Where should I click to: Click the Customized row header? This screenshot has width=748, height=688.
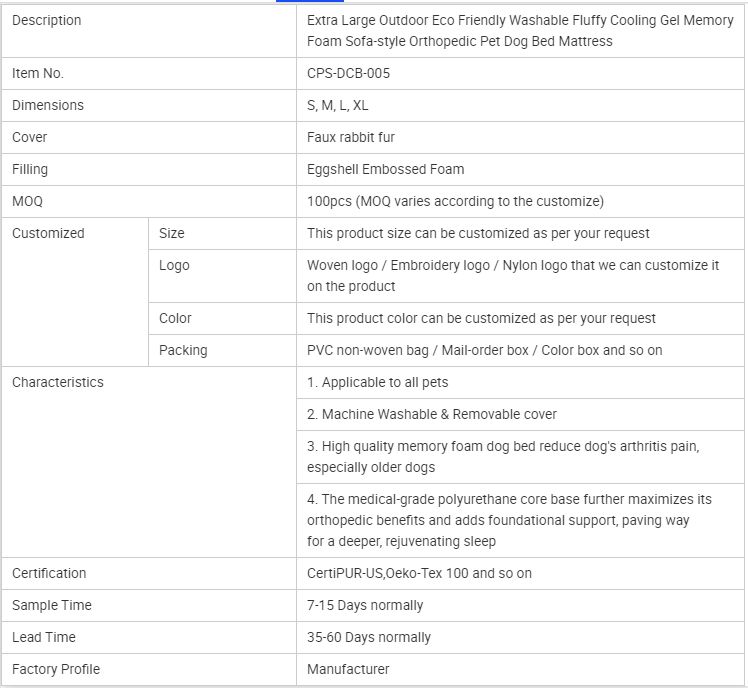[x=48, y=233]
